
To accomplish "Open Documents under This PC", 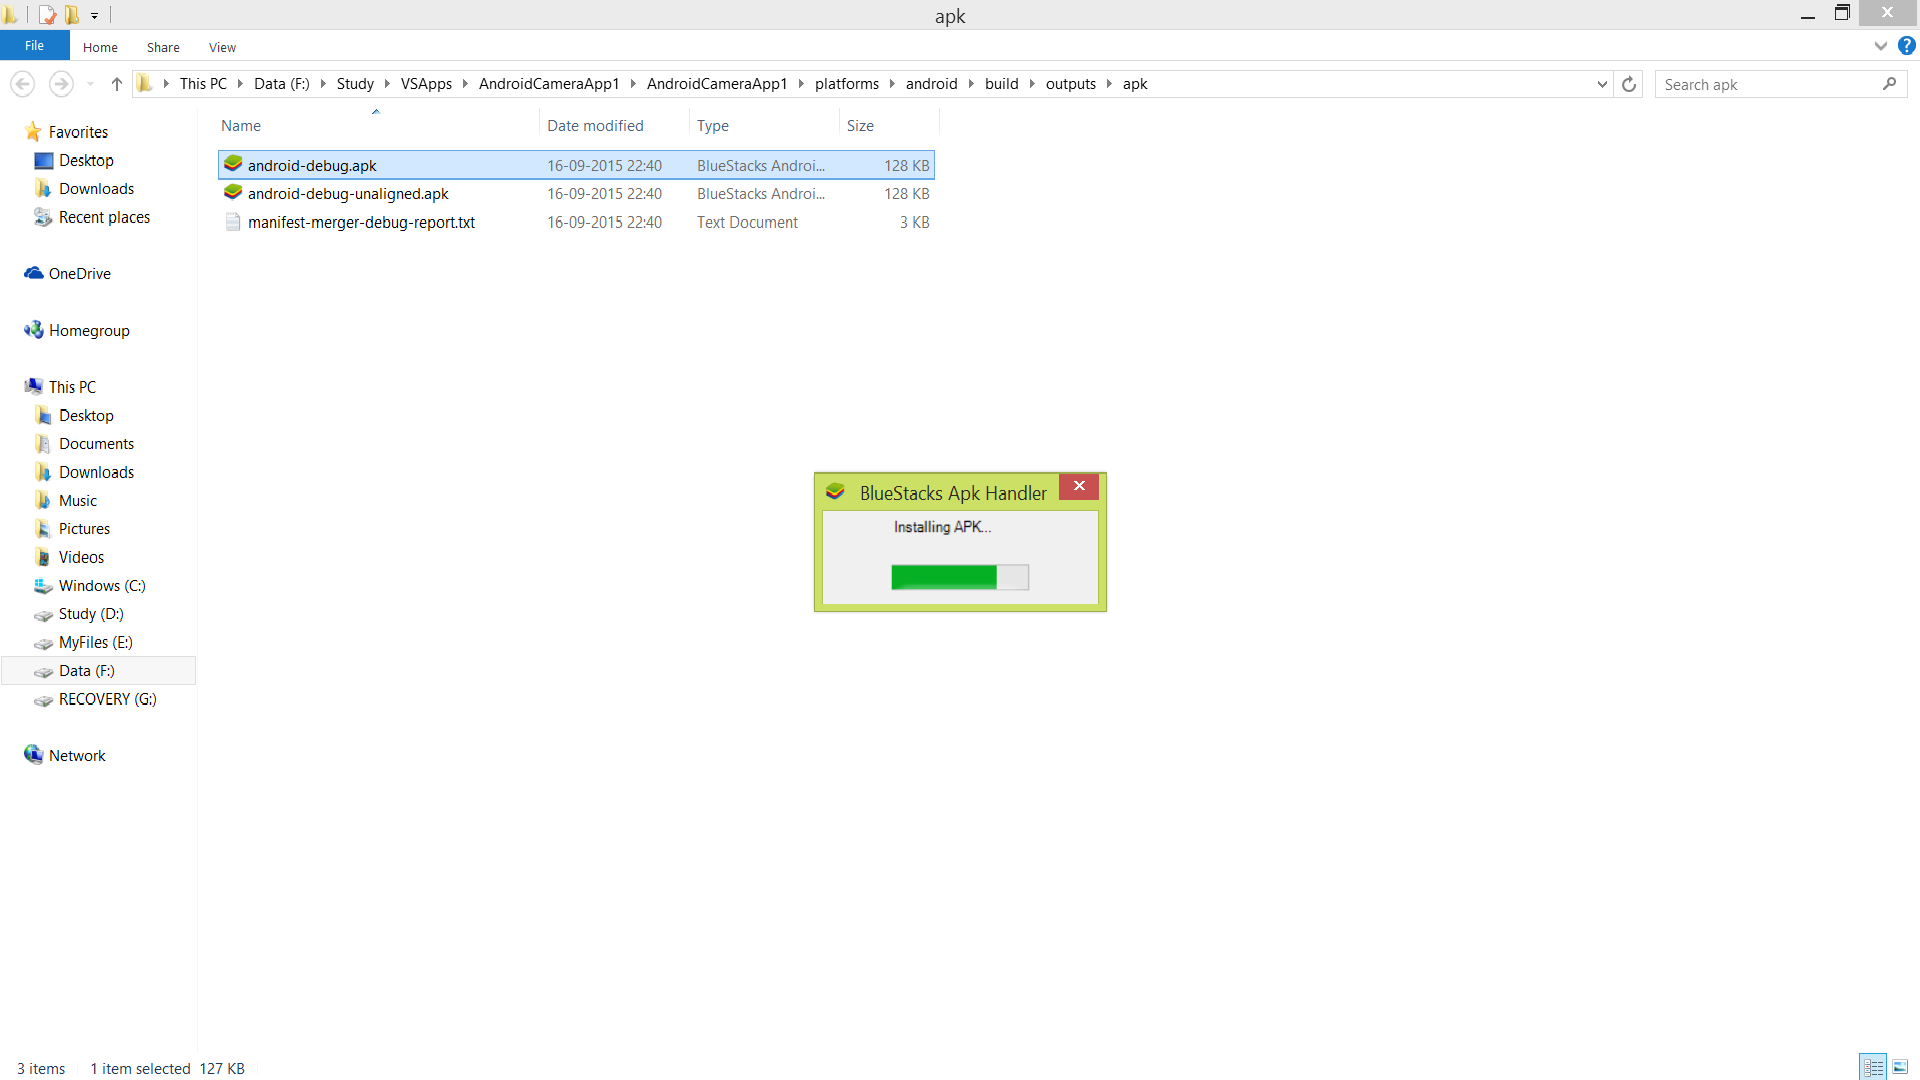I will [x=96, y=444].
